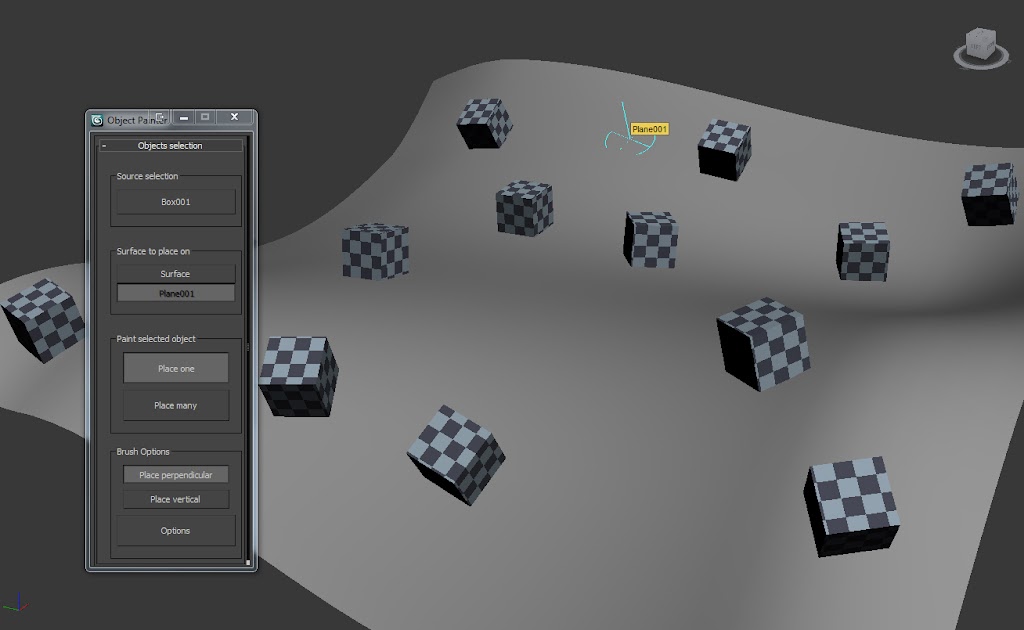Click the Plane001 tooltip label in viewport
The width and height of the screenshot is (1024, 630).
point(649,129)
